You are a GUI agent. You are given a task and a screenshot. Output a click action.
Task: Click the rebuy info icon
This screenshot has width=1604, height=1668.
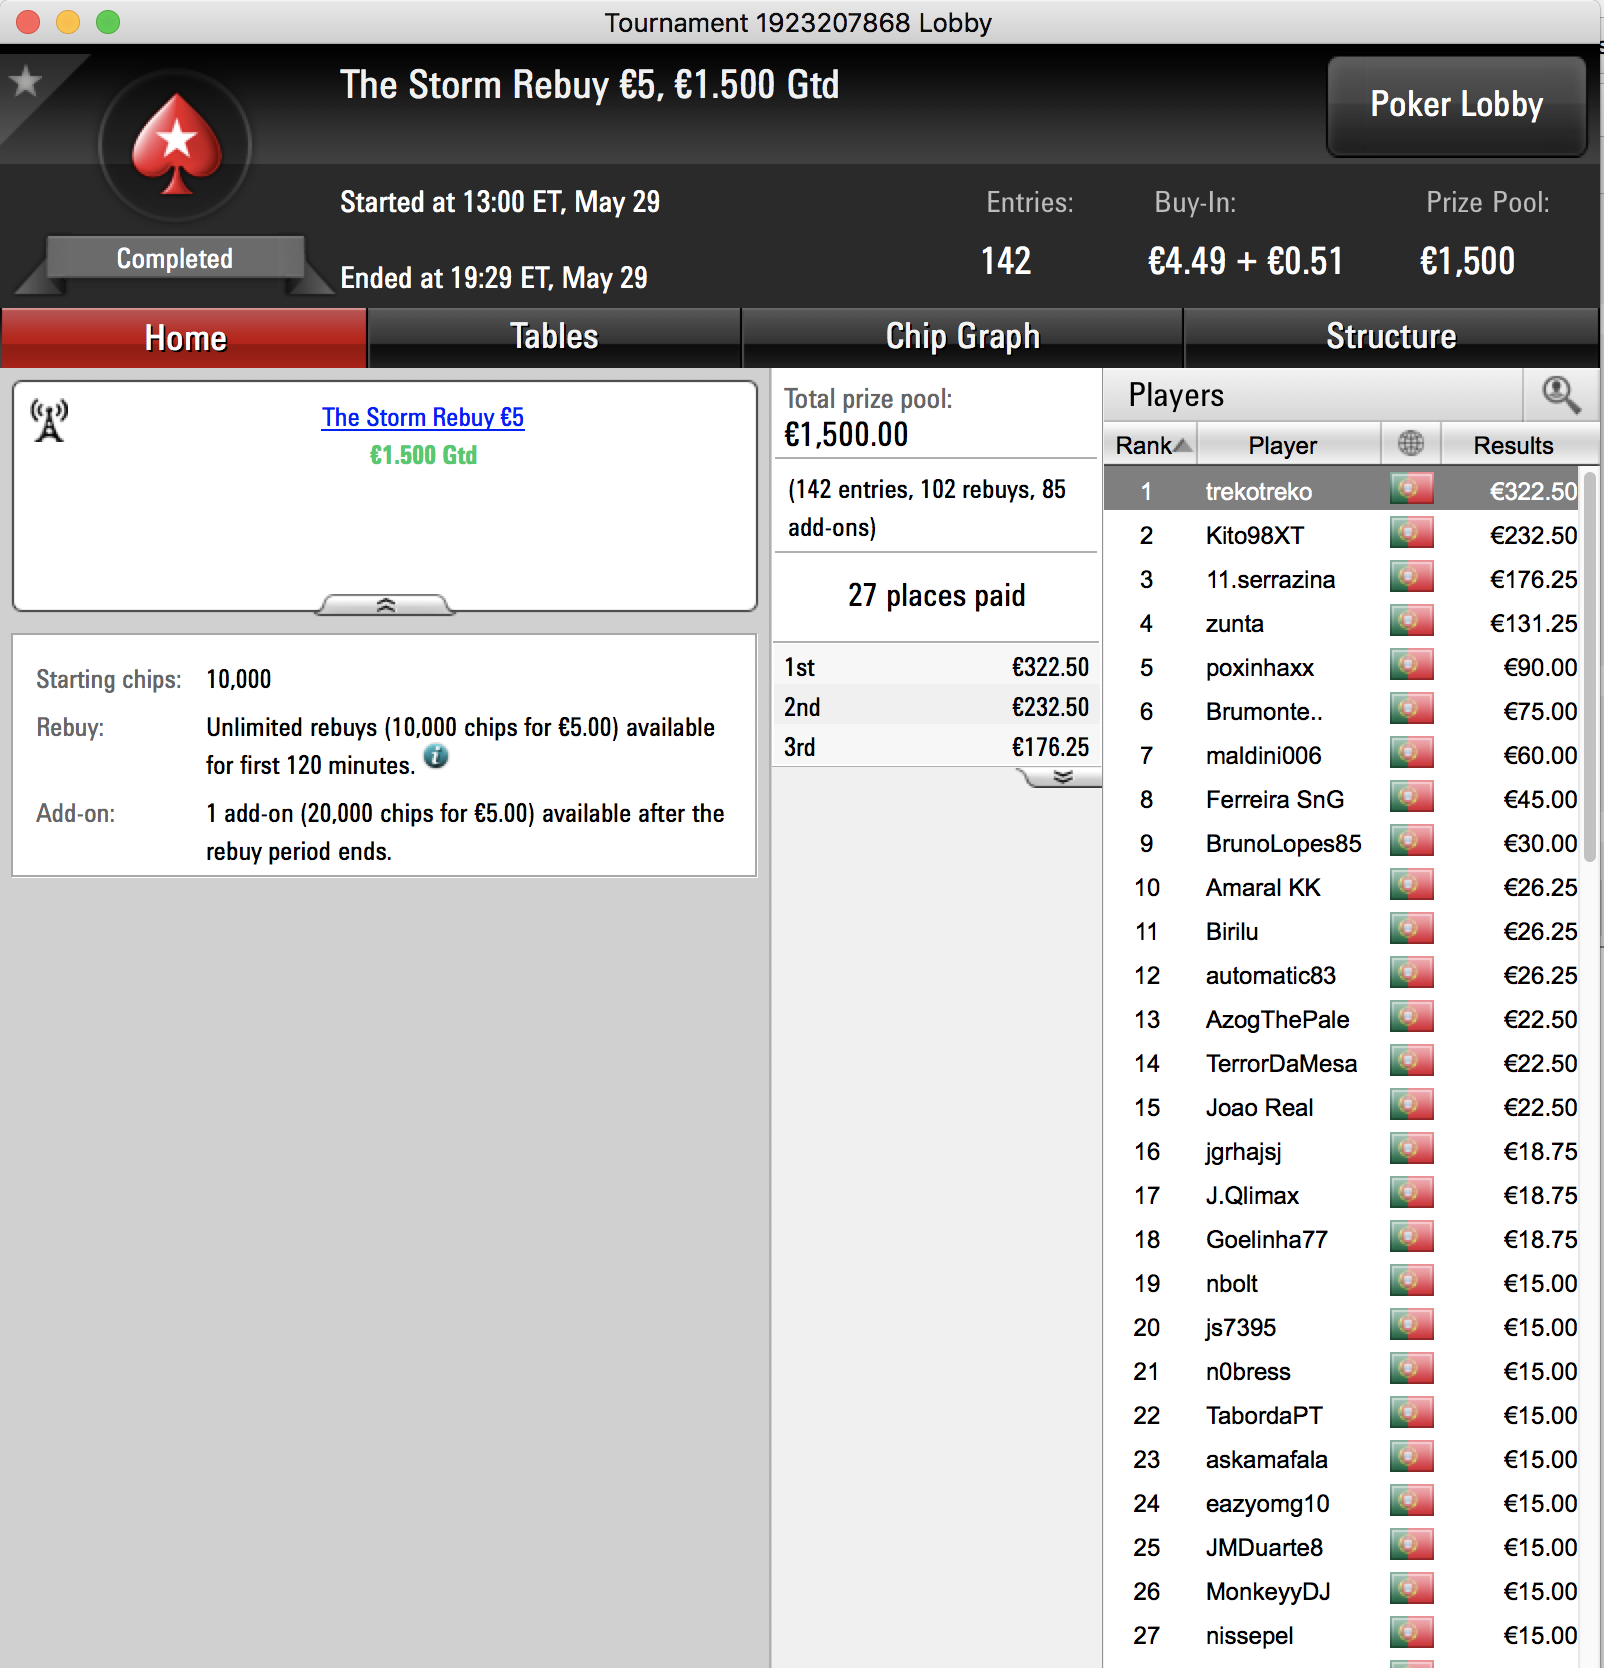click(436, 756)
